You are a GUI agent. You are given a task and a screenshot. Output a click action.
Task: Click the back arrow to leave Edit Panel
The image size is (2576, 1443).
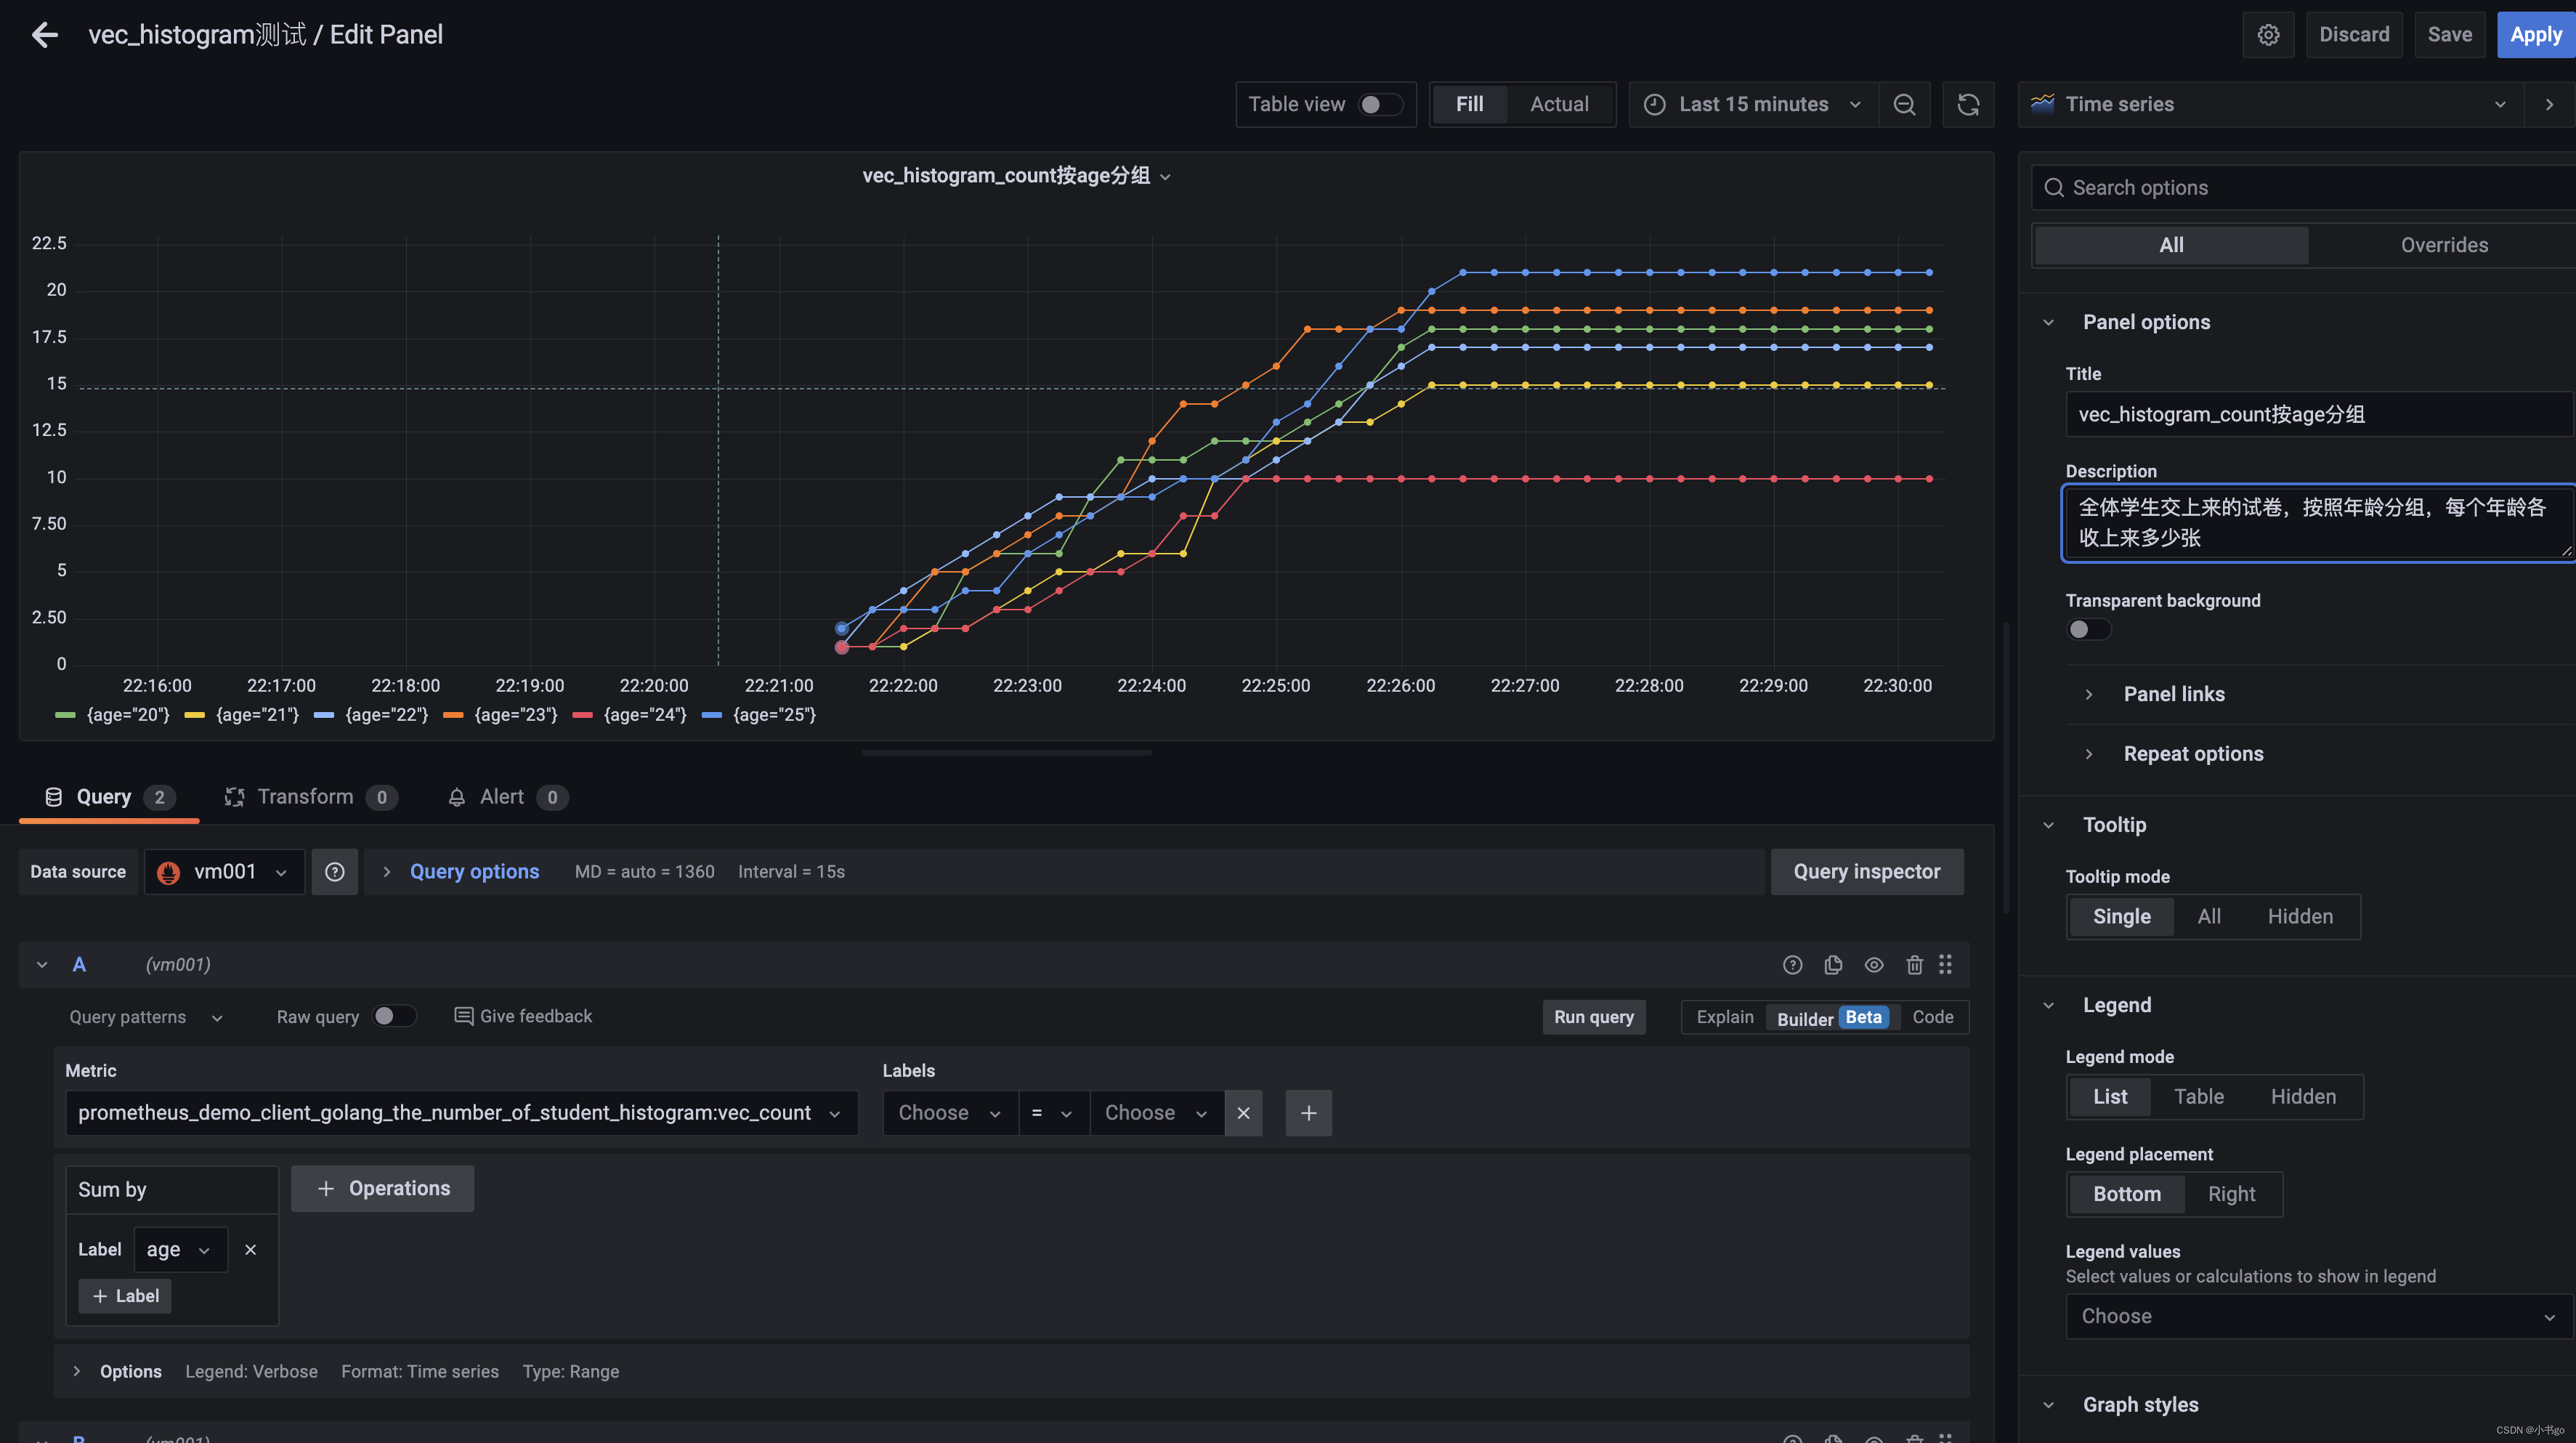click(x=44, y=35)
